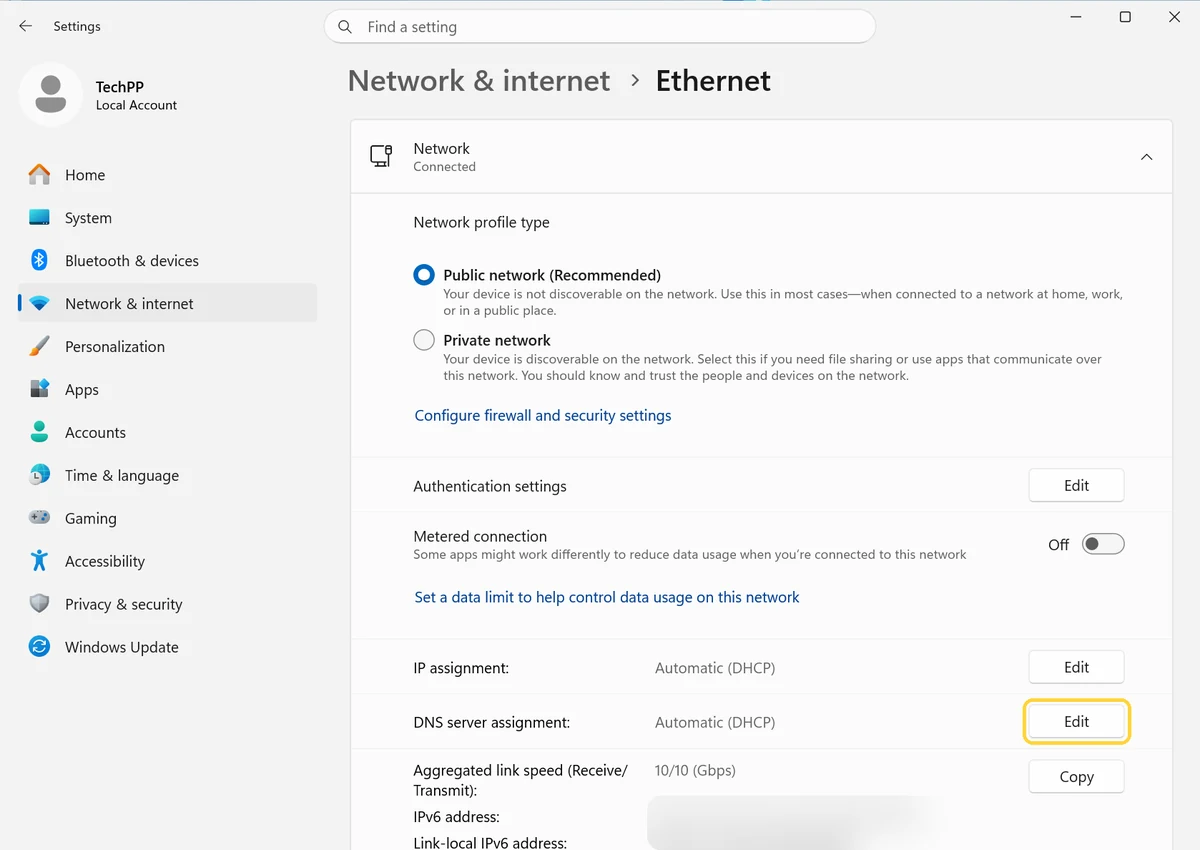Click the Accessibility figure icon
The height and width of the screenshot is (850, 1200).
point(39,561)
